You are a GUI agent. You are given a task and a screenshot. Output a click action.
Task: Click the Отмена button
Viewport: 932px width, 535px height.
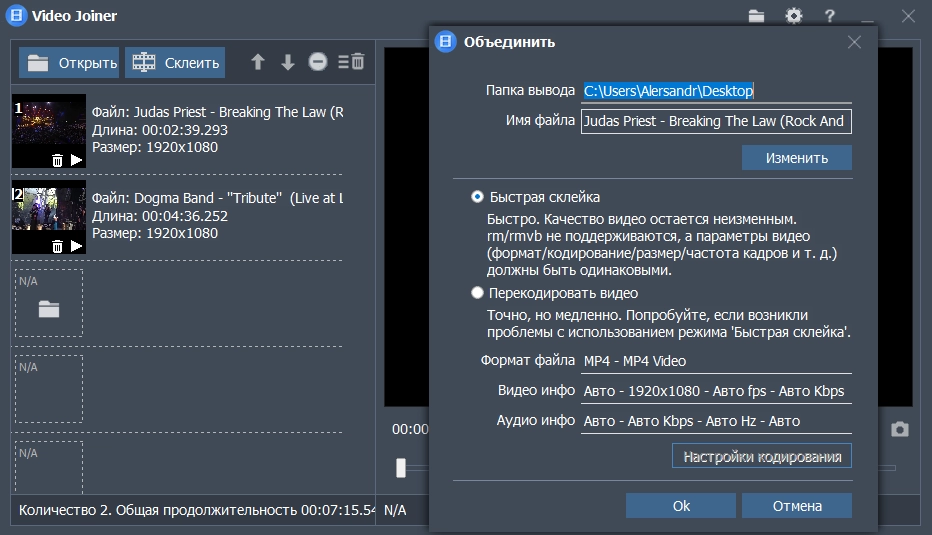coord(796,506)
